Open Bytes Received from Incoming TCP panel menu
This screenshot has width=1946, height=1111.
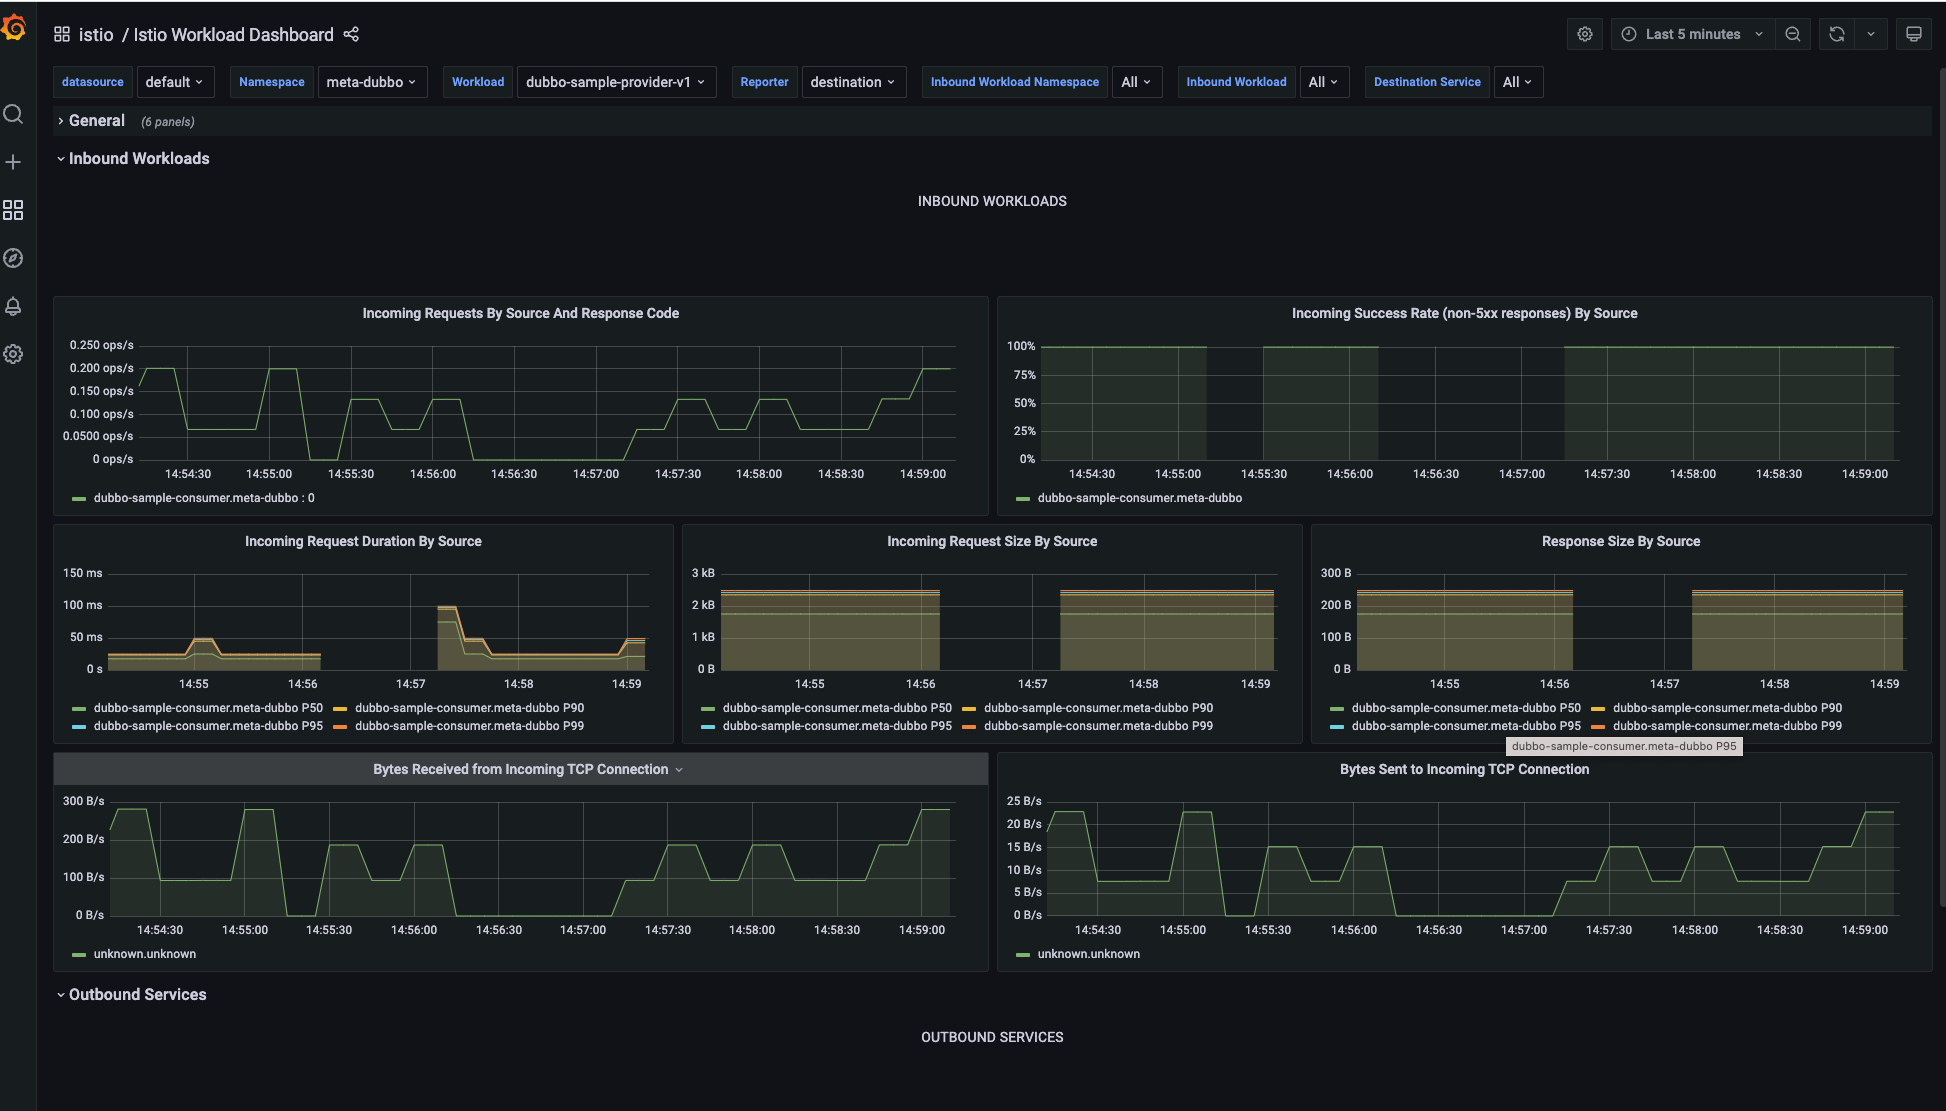[679, 770]
